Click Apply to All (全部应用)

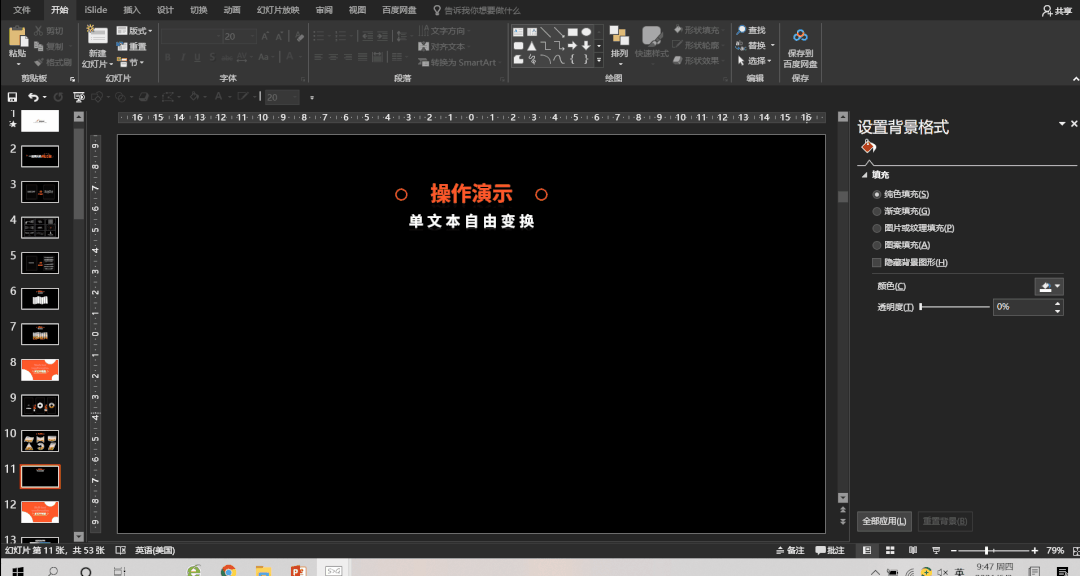pos(885,521)
